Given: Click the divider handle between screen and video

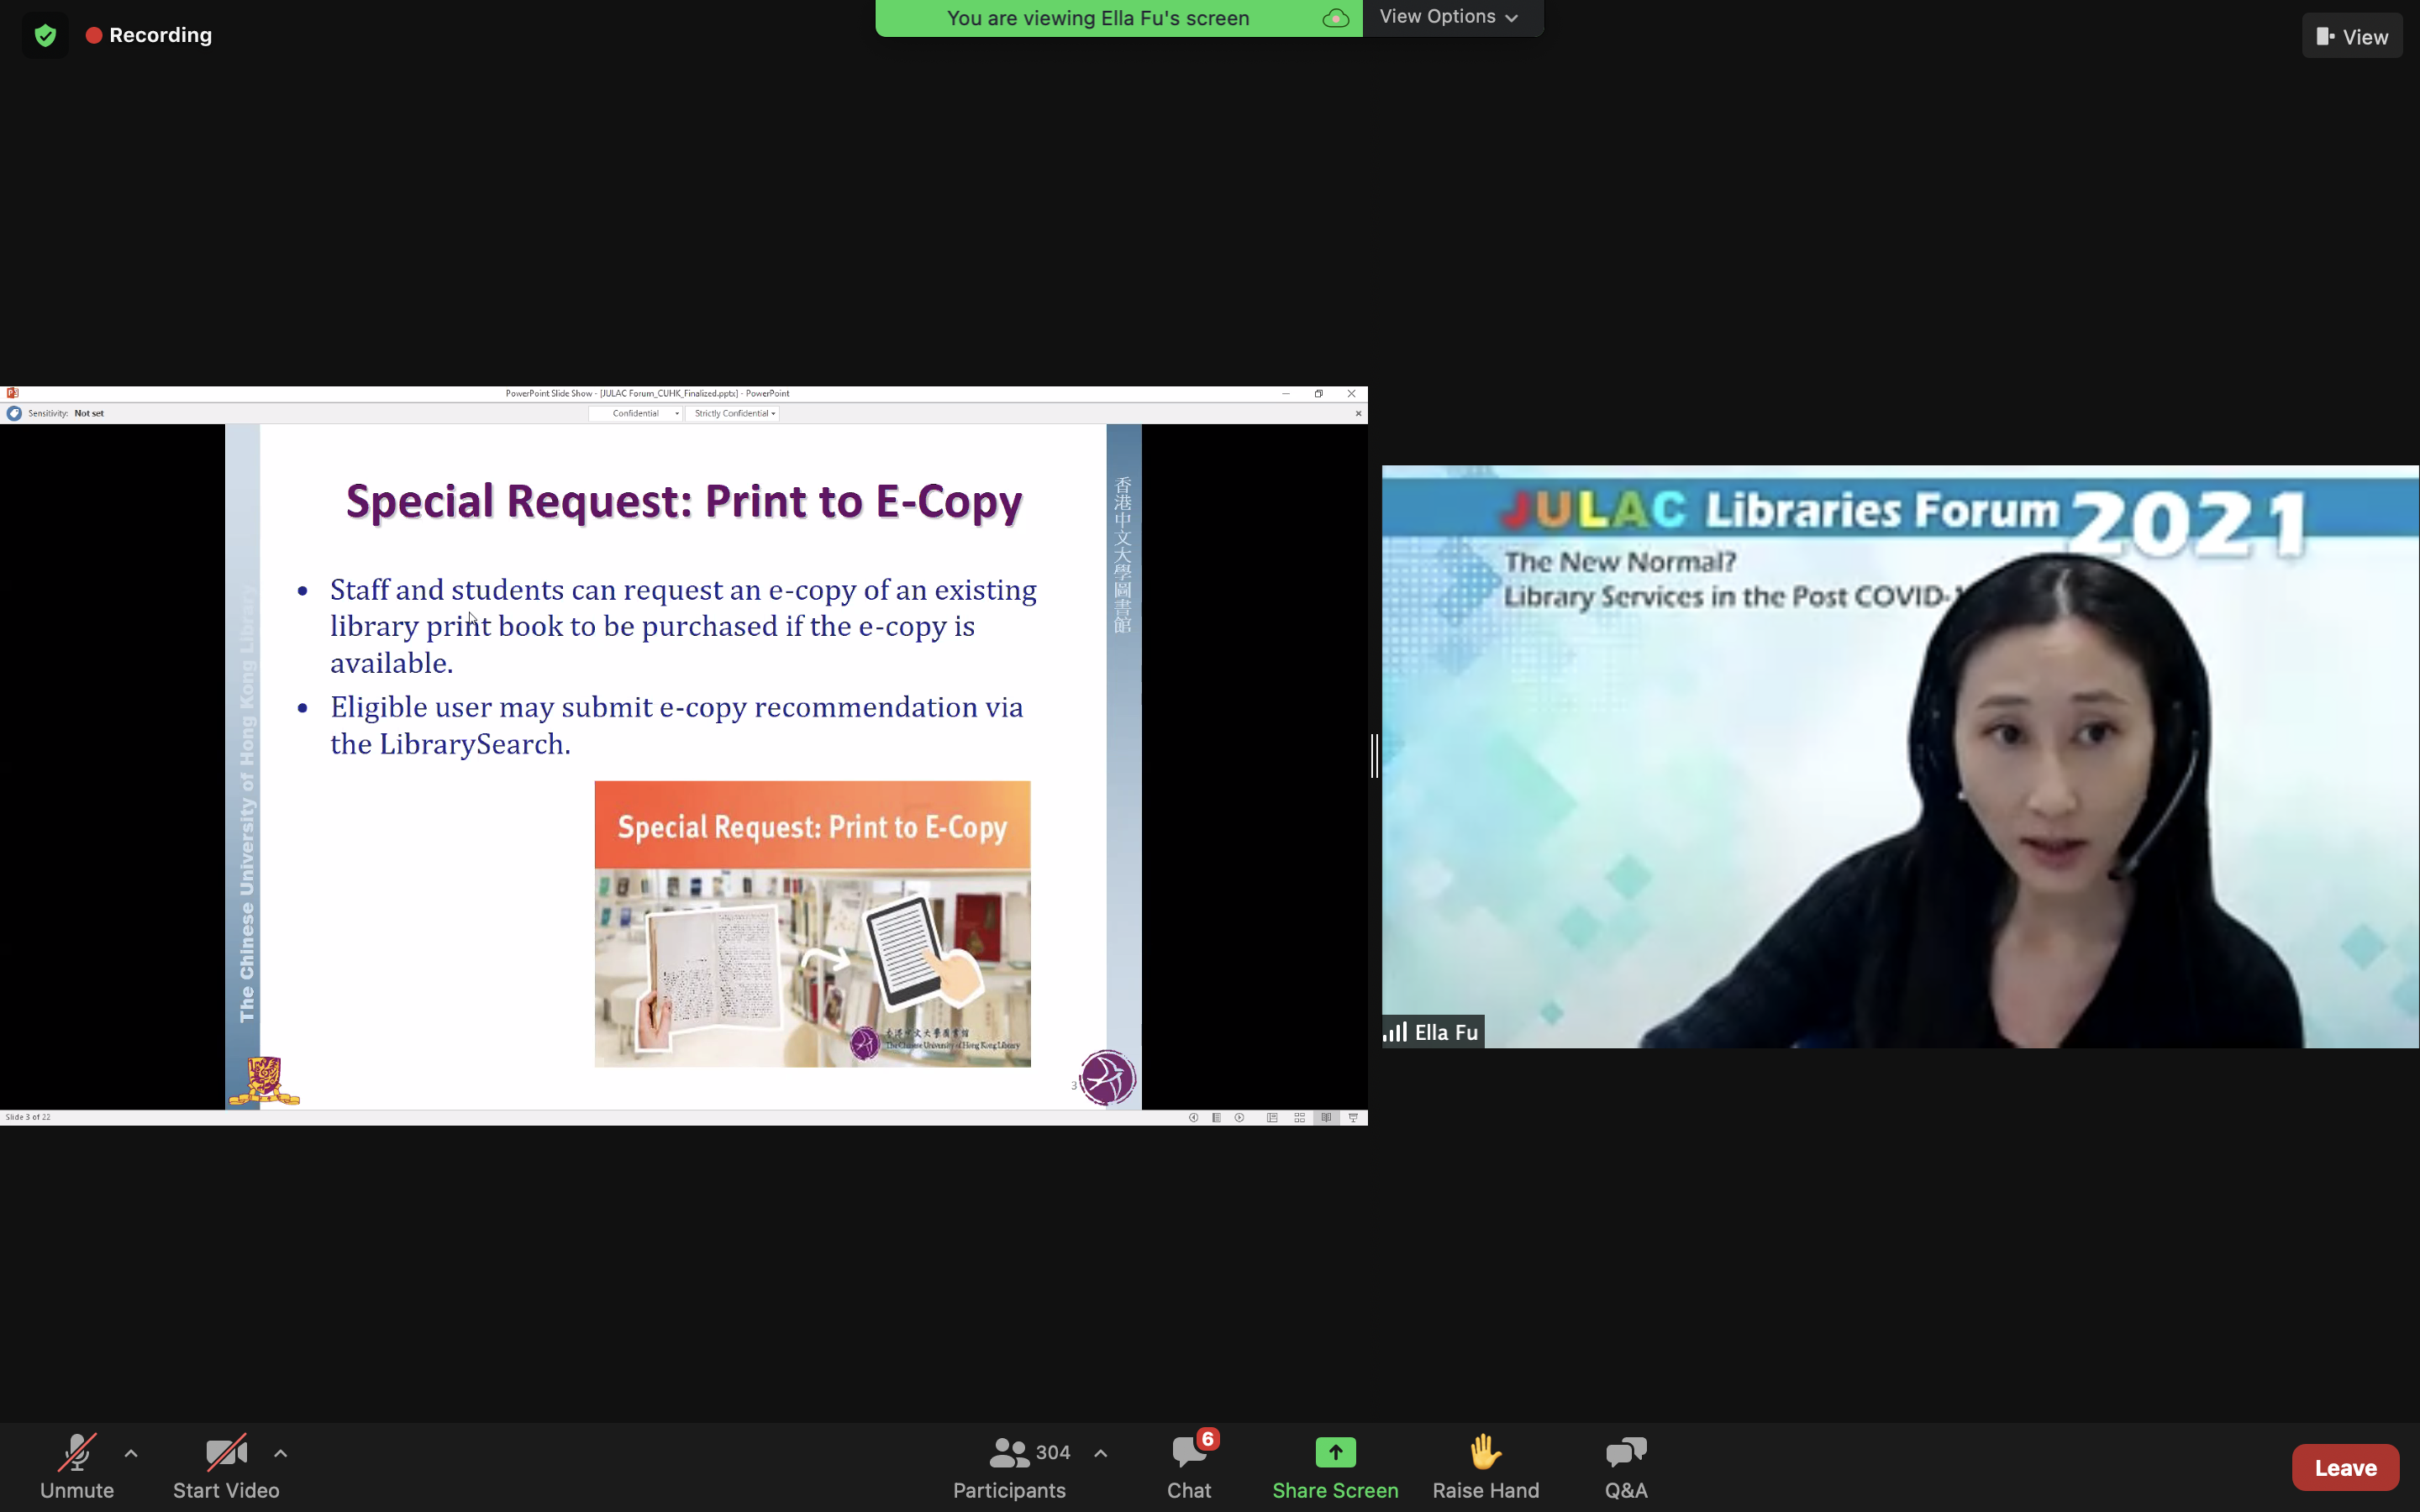Looking at the screenshot, I should 1375,756.
